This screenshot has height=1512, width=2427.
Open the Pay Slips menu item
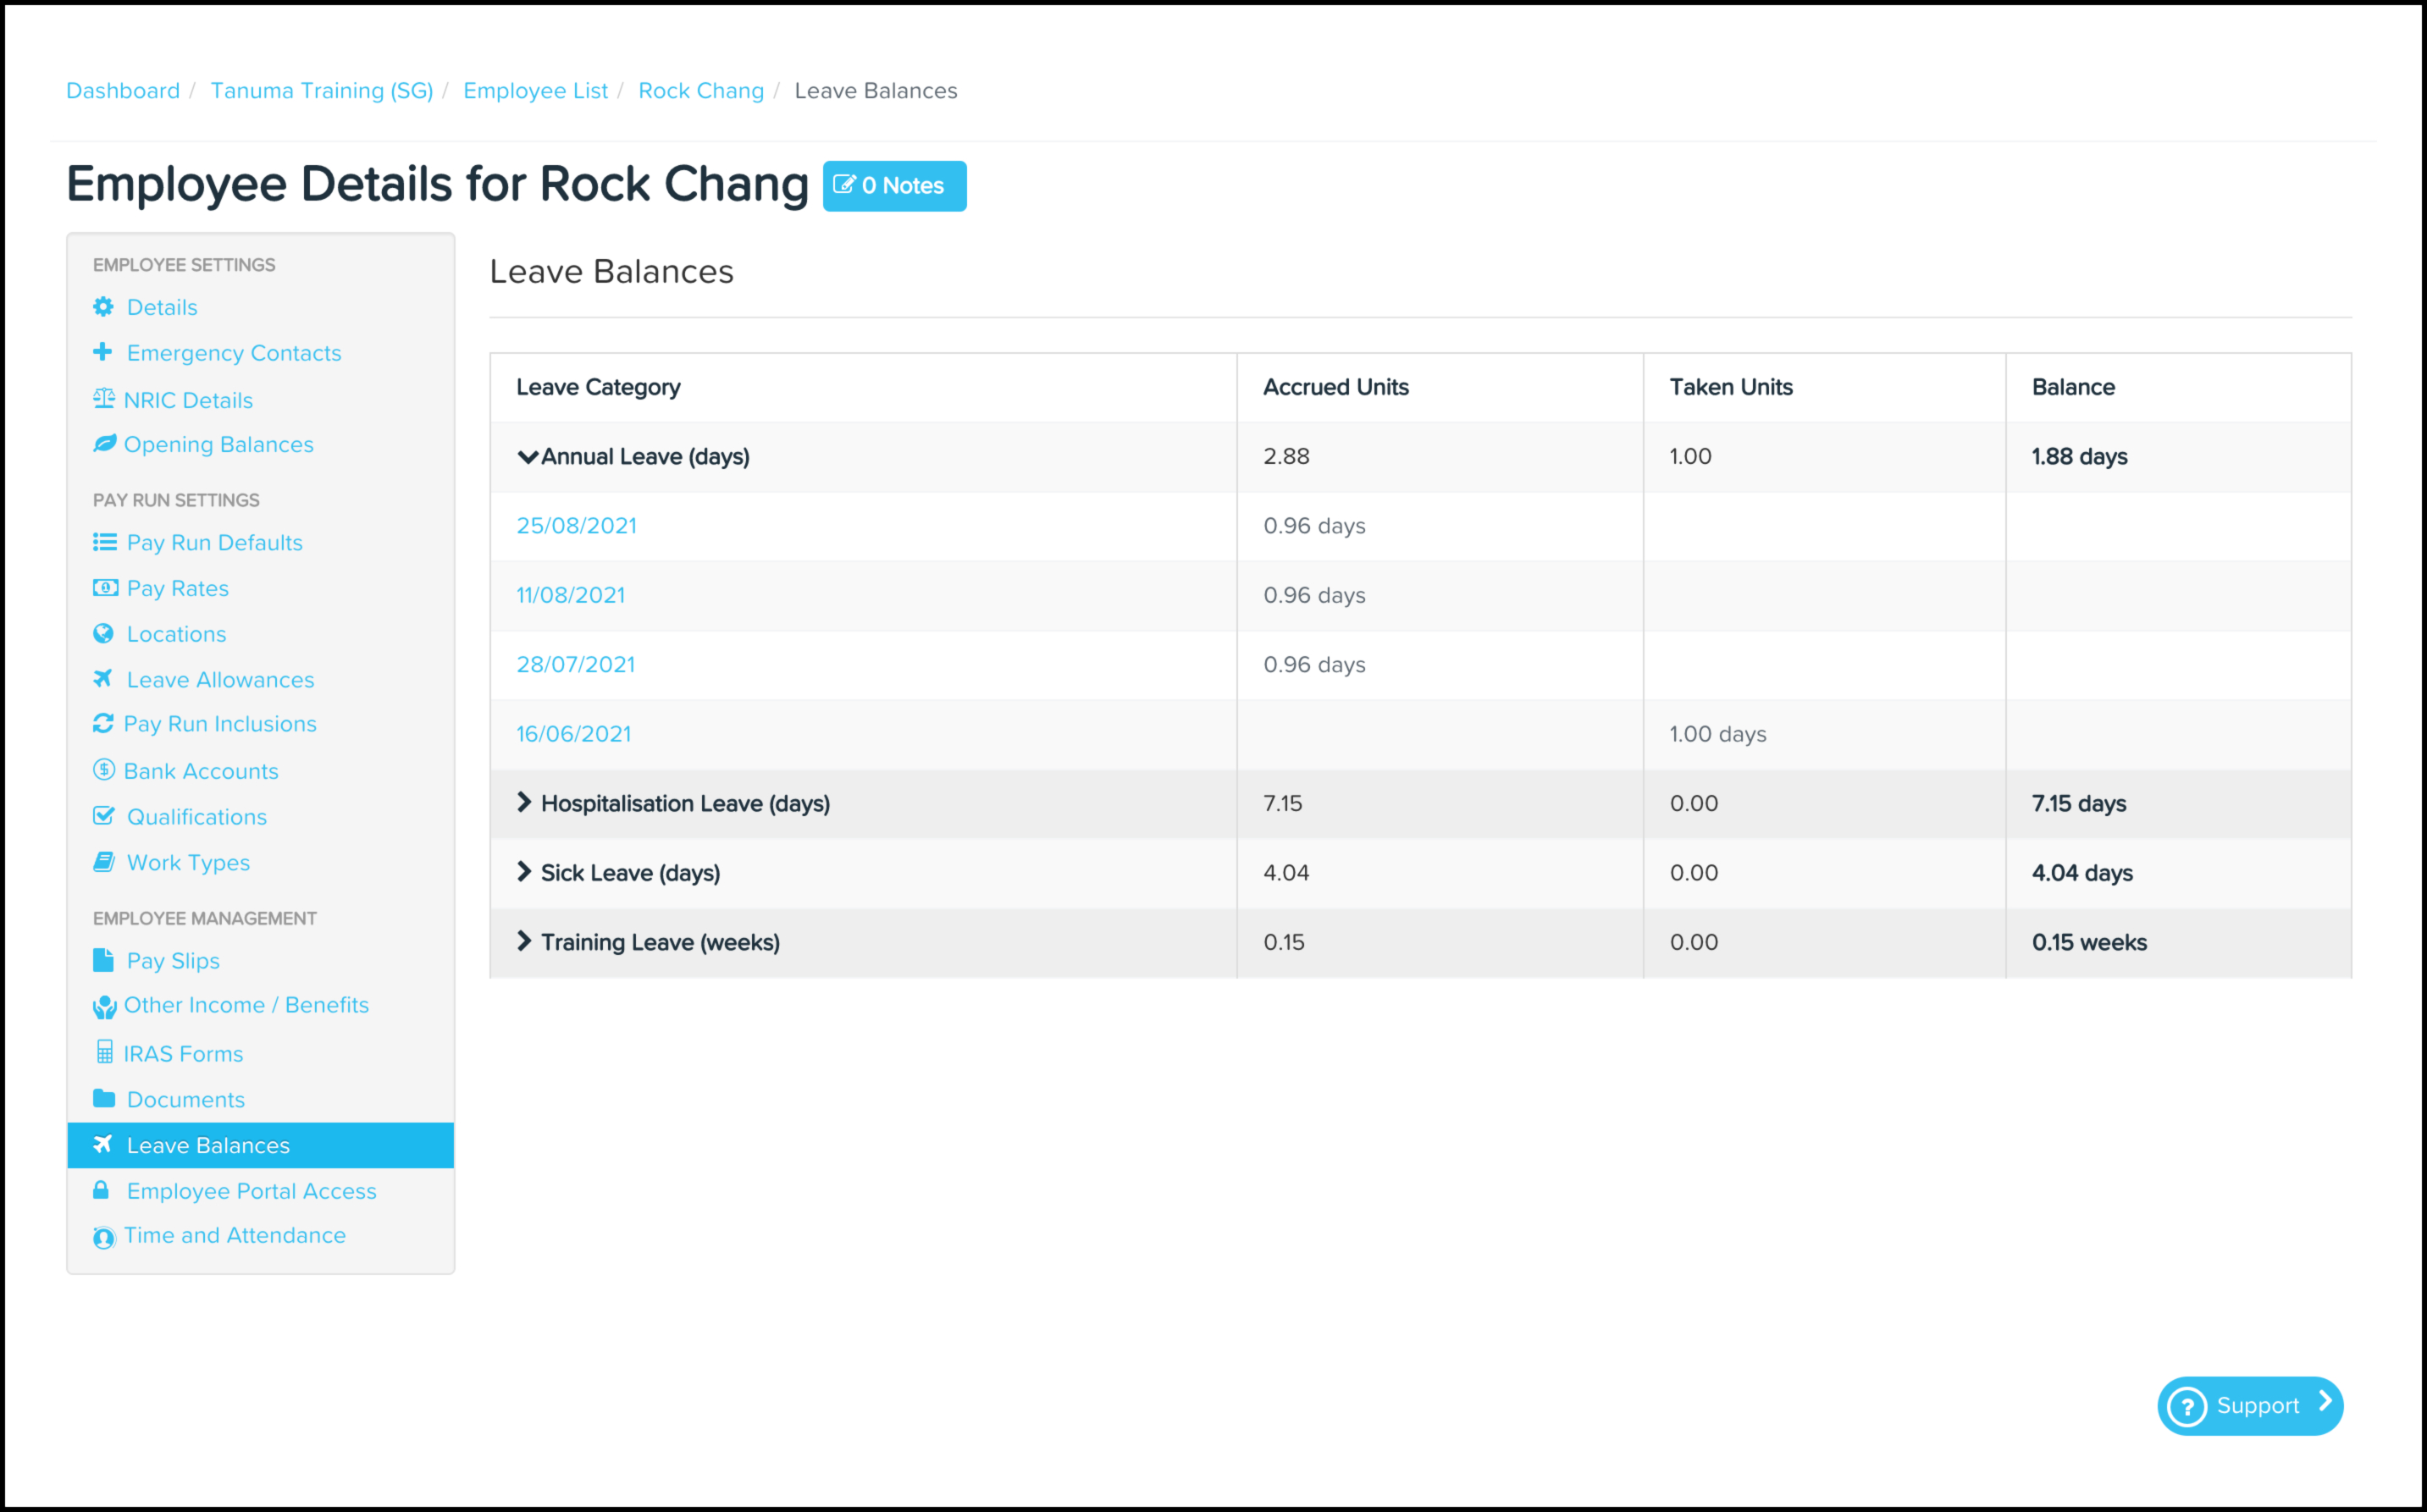pos(173,961)
